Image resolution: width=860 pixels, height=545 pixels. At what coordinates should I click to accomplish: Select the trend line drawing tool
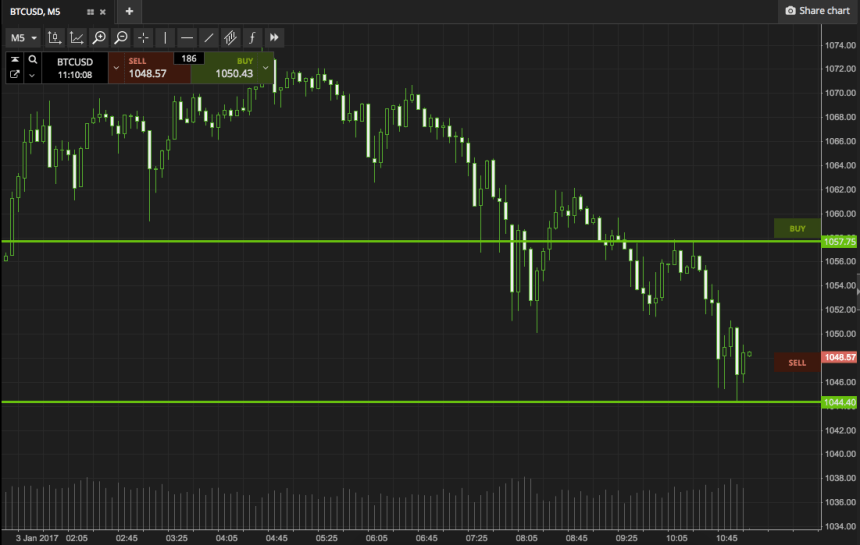209,38
